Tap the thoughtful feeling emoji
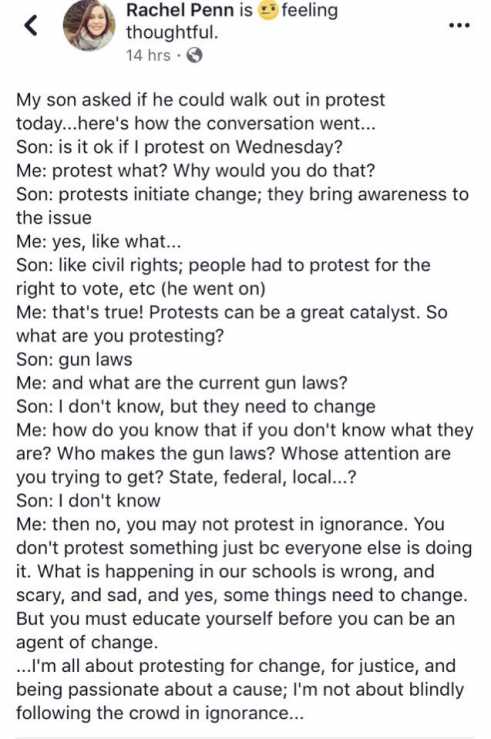Image resolution: width=491 pixels, height=739 pixels. [x=267, y=11]
